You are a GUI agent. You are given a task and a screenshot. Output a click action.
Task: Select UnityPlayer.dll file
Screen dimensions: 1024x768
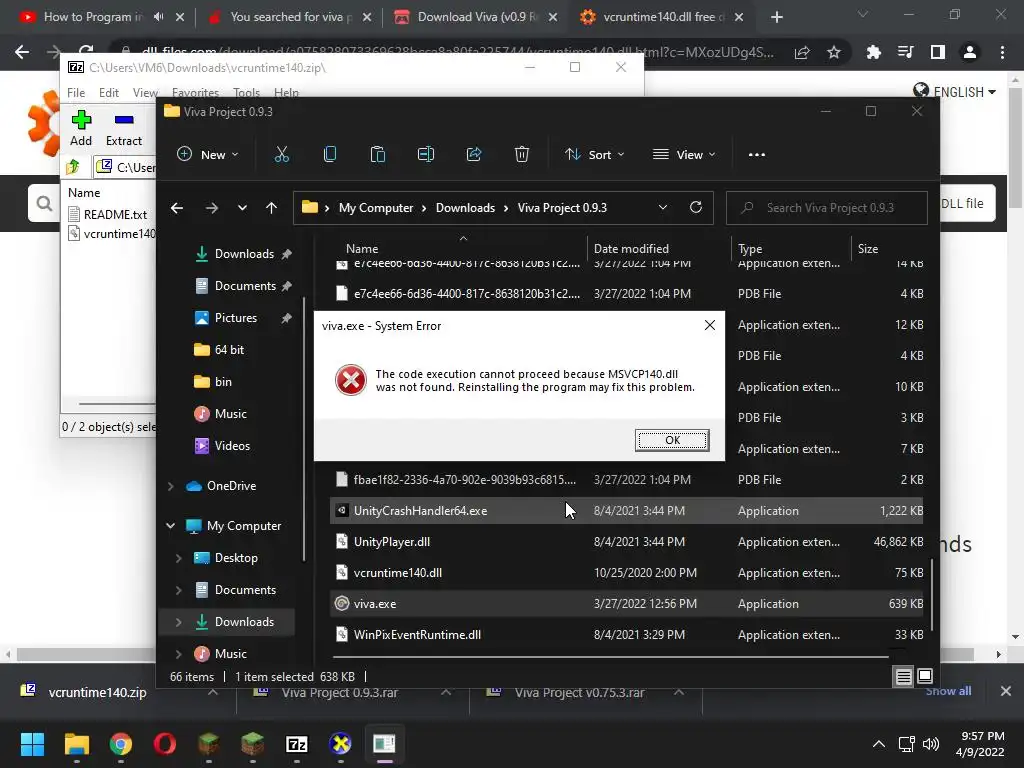point(626,542)
